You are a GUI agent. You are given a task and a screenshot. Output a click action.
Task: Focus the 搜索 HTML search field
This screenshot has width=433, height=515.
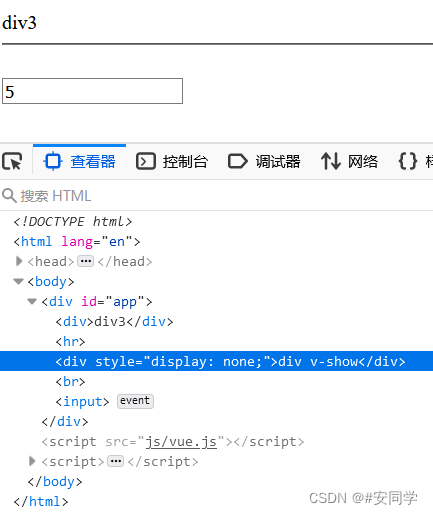tap(217, 196)
